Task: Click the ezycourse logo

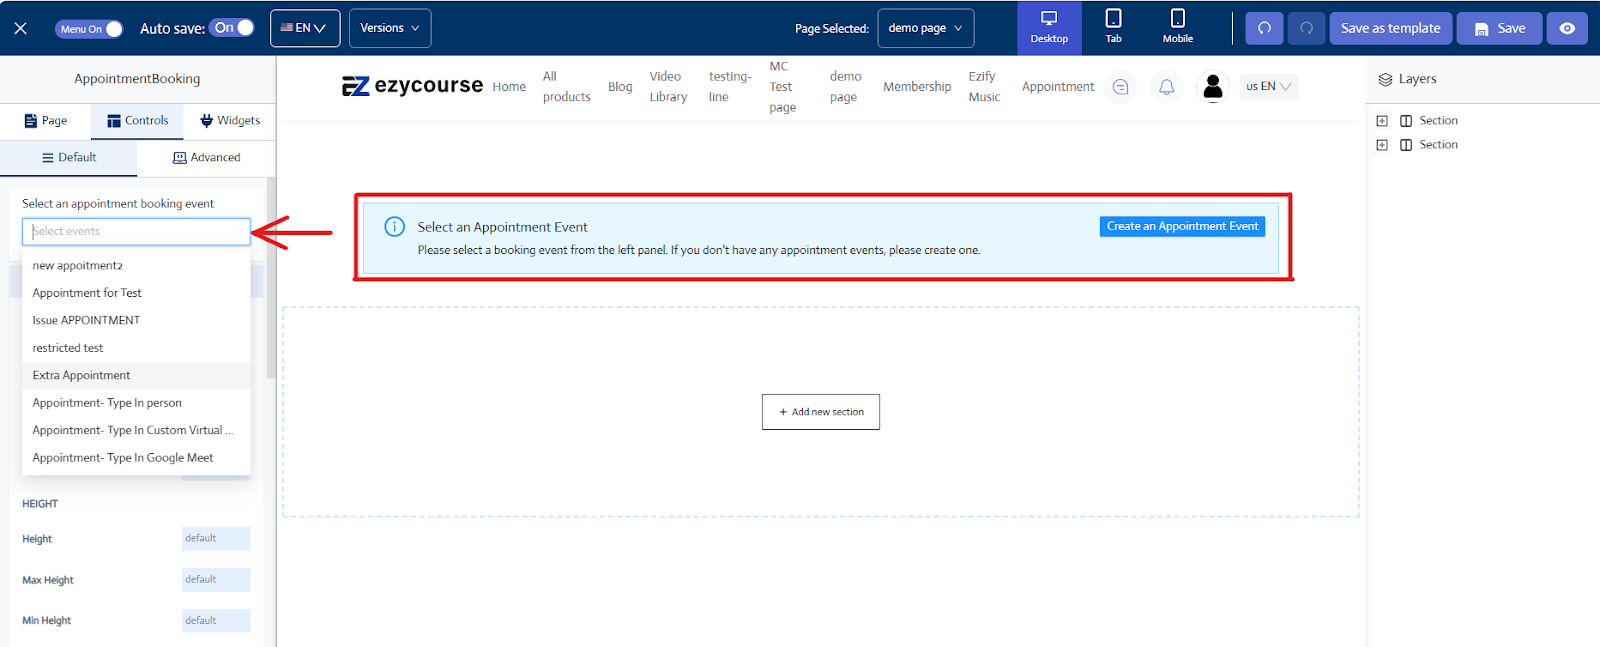Action: pos(412,86)
